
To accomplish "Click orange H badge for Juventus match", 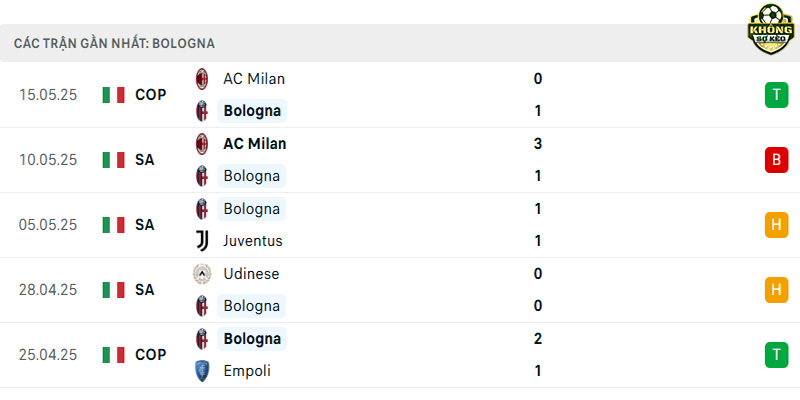I will click(x=776, y=225).
